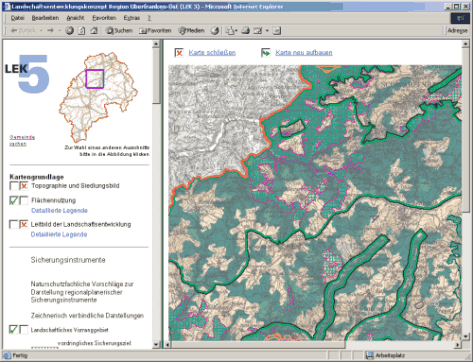Click the red X icon beside Karte schließen
Screen dimensions: 473x362
[179, 53]
